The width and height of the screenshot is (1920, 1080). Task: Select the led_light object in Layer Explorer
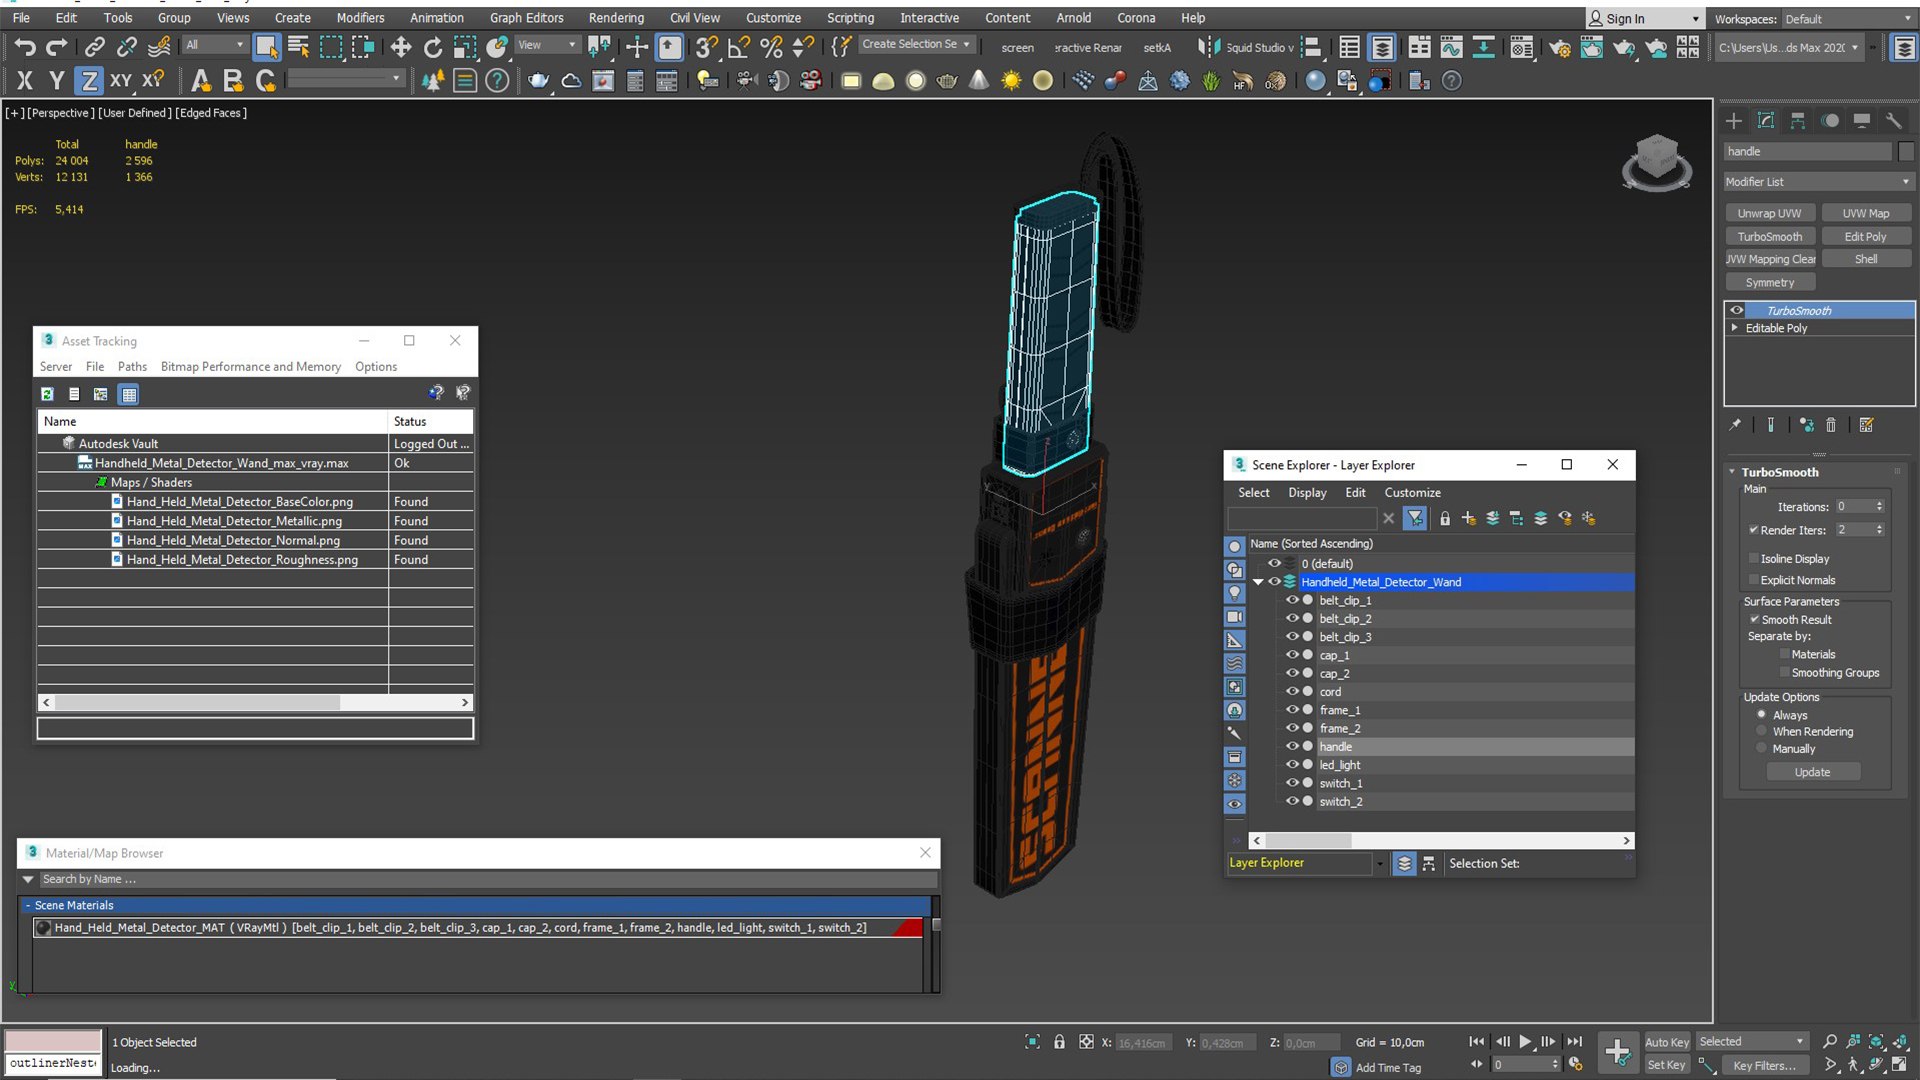(x=1340, y=765)
